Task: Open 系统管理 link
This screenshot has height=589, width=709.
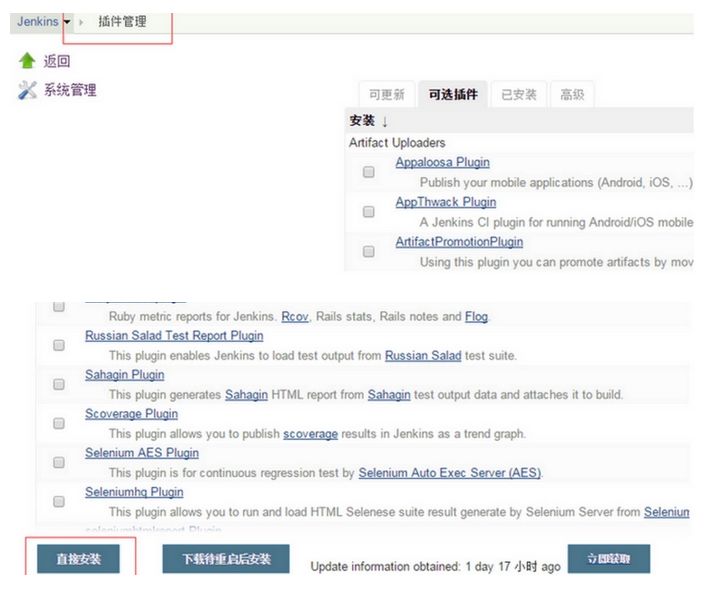Action: [70, 90]
